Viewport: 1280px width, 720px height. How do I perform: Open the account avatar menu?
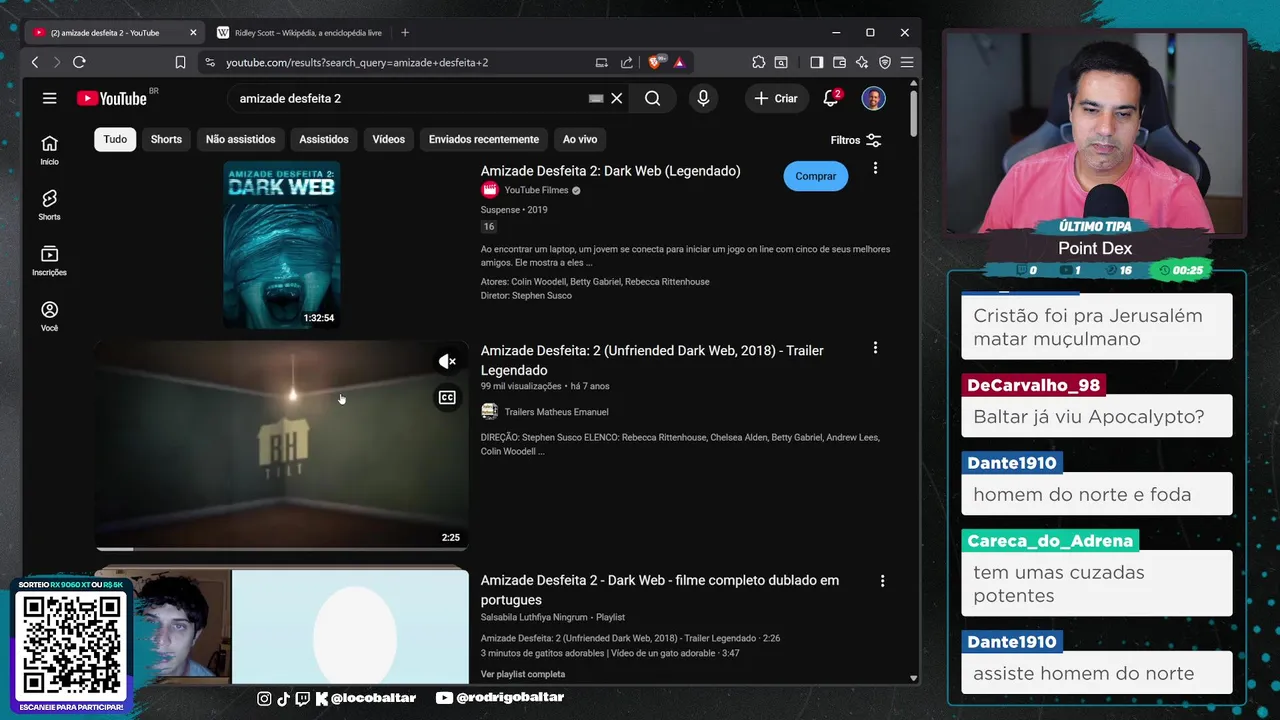point(873,98)
